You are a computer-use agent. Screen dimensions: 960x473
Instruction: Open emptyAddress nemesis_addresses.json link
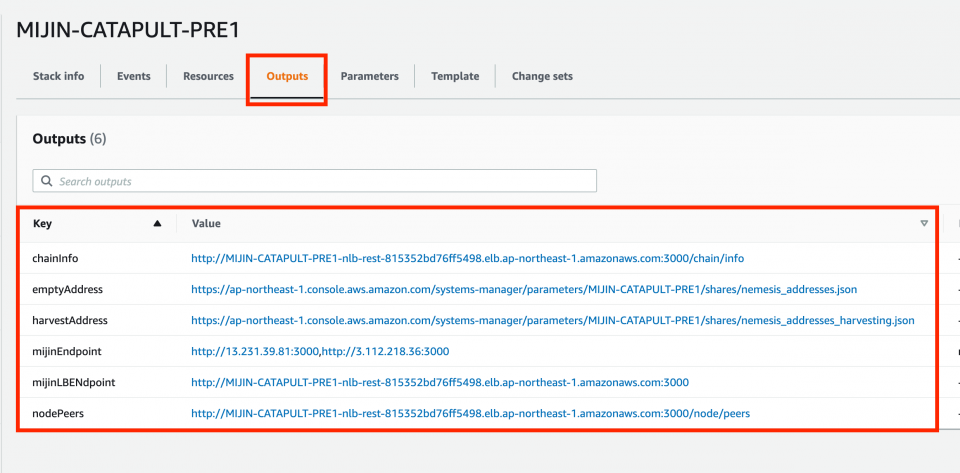click(523, 289)
